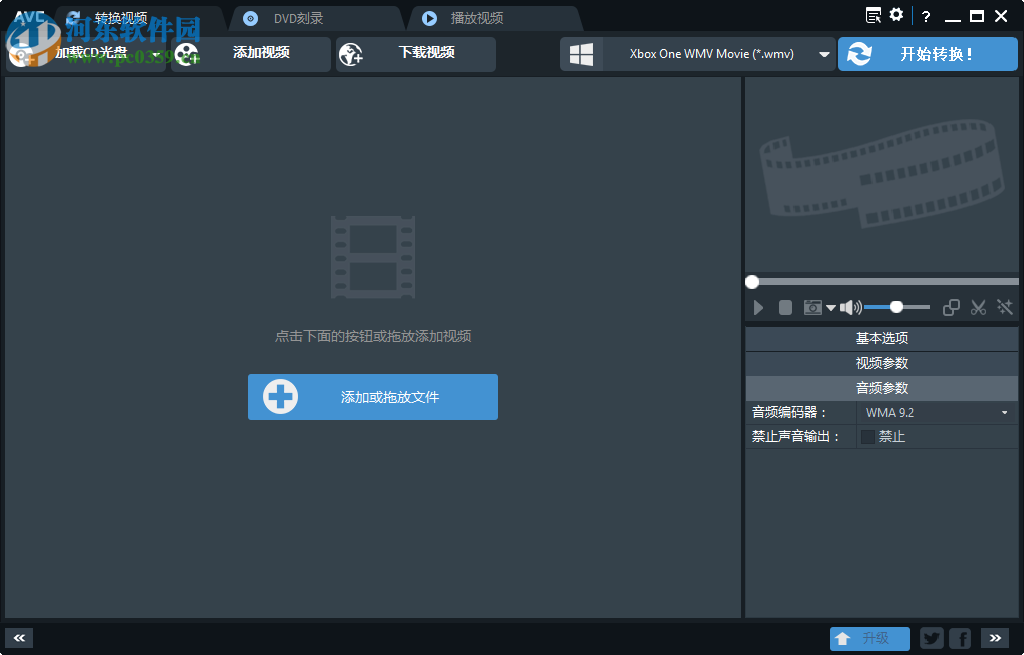
Task: Click the 下载视频 globe icon
Action: [x=351, y=54]
